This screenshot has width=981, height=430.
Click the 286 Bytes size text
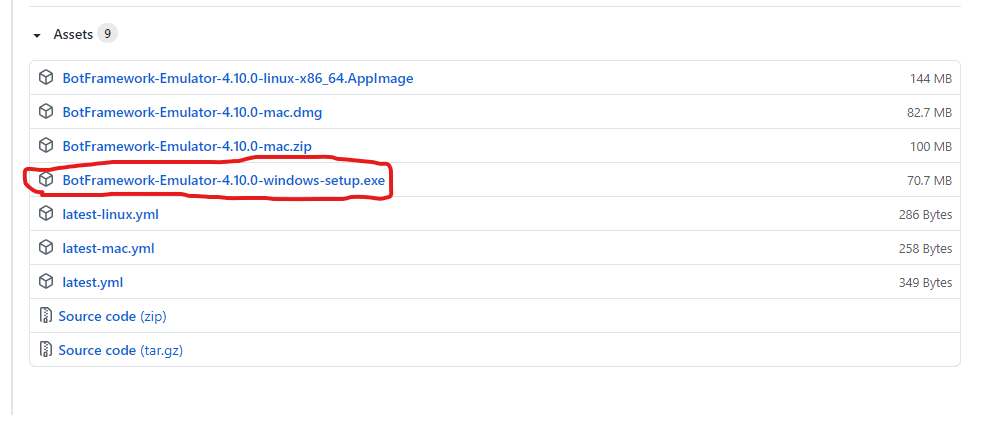pyautogui.click(x=925, y=215)
